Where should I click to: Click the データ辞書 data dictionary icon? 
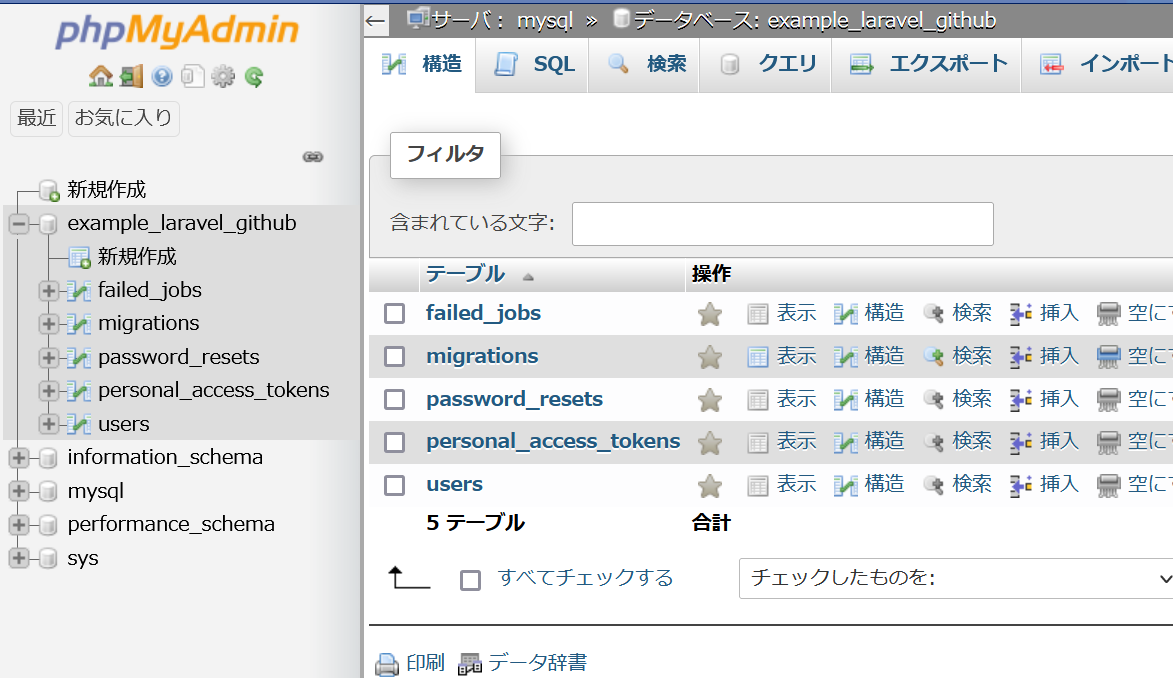pos(470,664)
